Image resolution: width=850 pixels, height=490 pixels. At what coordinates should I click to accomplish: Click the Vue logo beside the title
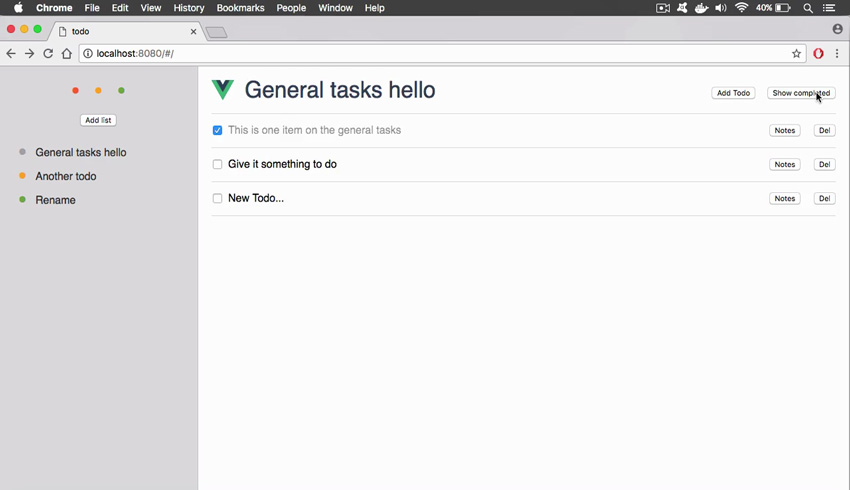[x=223, y=89]
